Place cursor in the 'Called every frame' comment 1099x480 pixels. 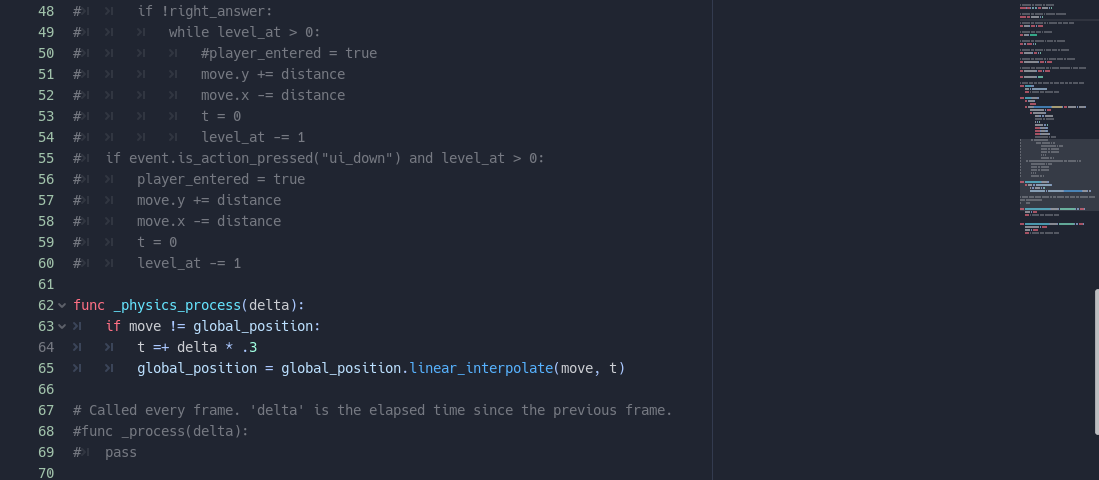pos(373,411)
